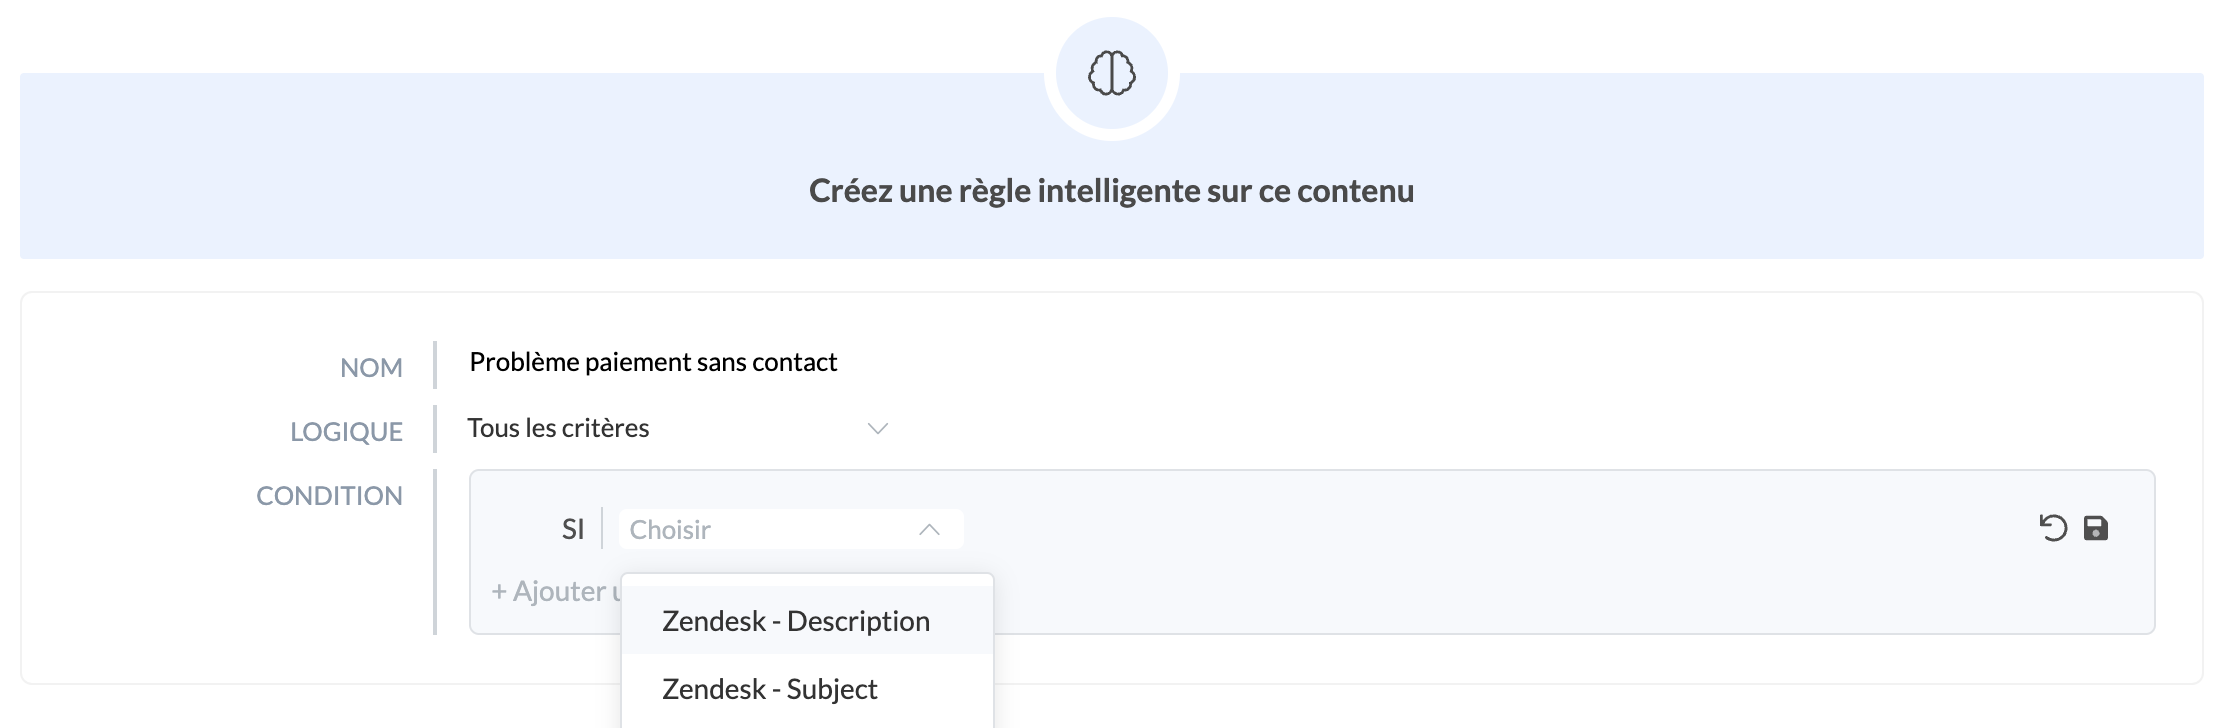Click the CONDITION section label
Screen dimensions: 2240x728
tap(329, 494)
